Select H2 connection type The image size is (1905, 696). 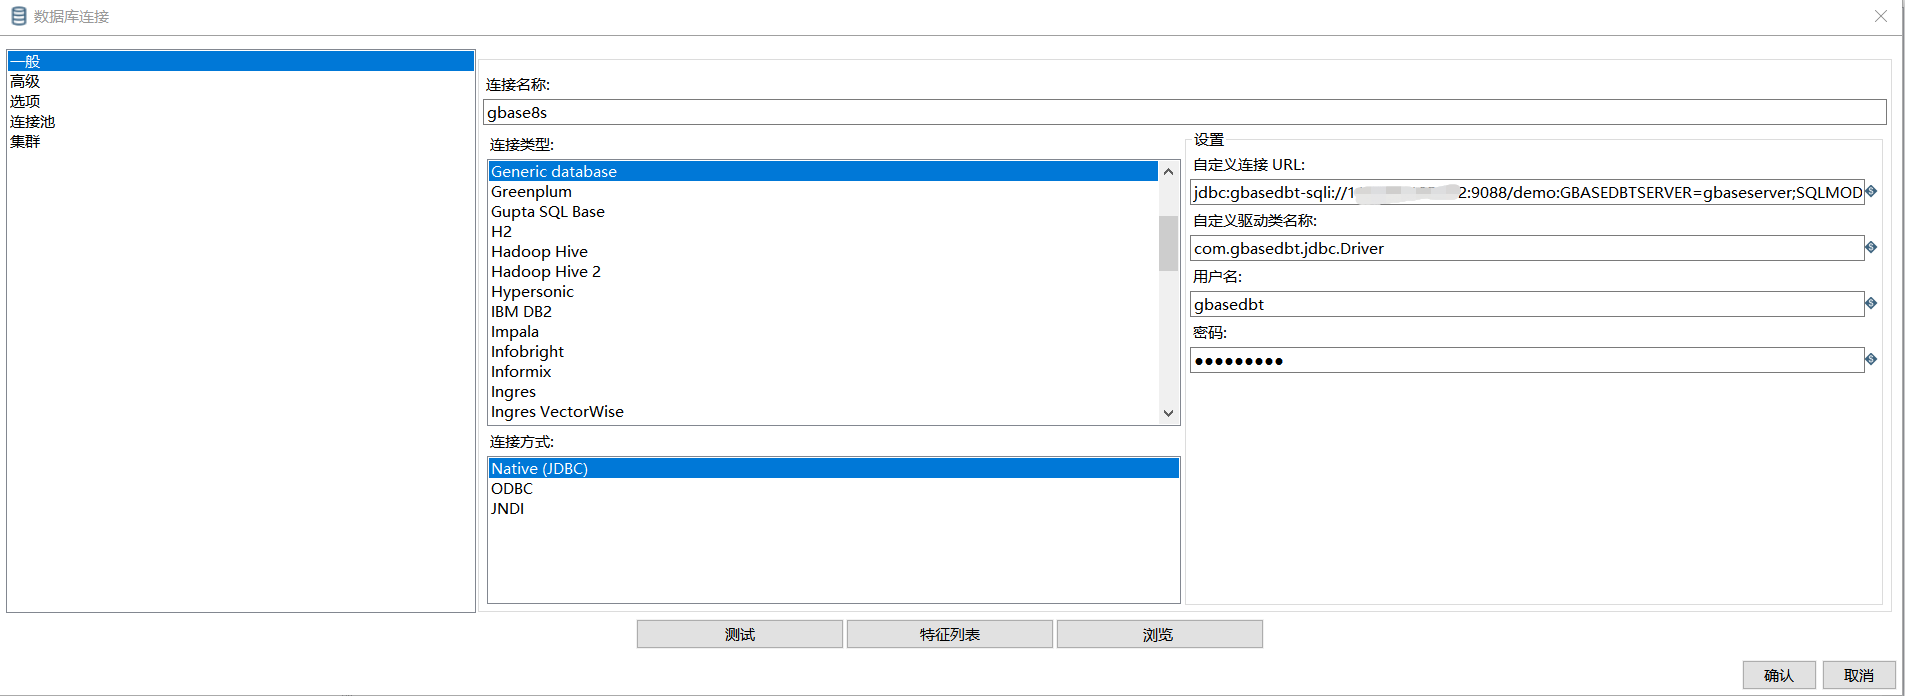(x=823, y=231)
